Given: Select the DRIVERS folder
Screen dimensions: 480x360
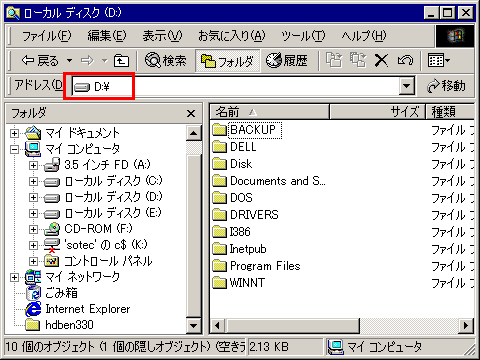Looking at the screenshot, I should click(246, 215).
